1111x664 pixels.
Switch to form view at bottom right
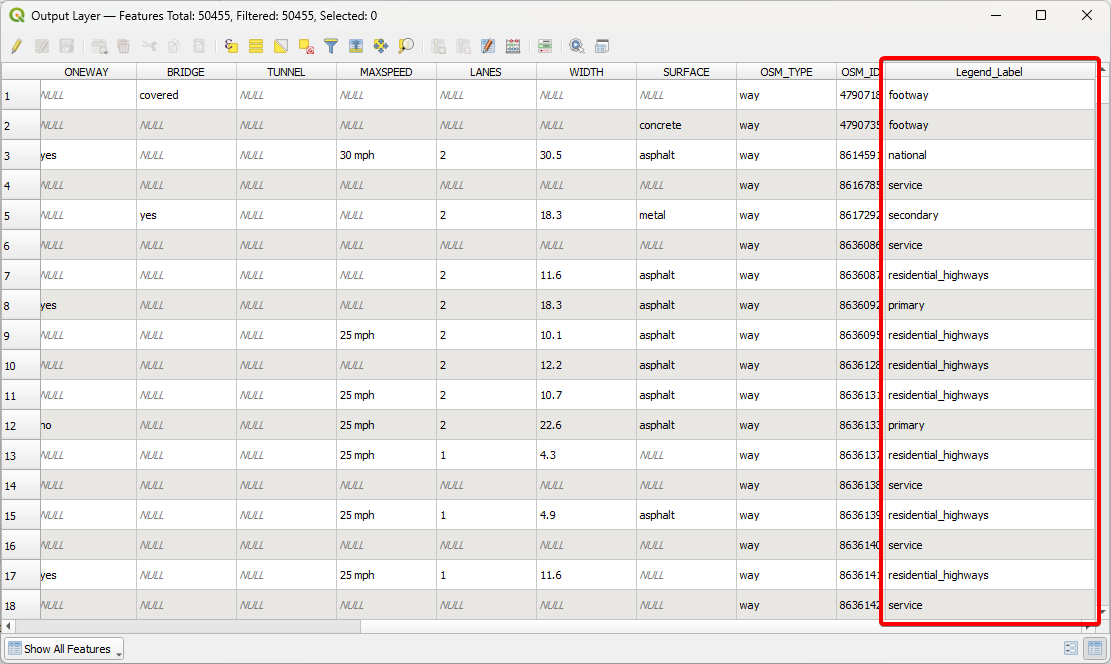1071,648
